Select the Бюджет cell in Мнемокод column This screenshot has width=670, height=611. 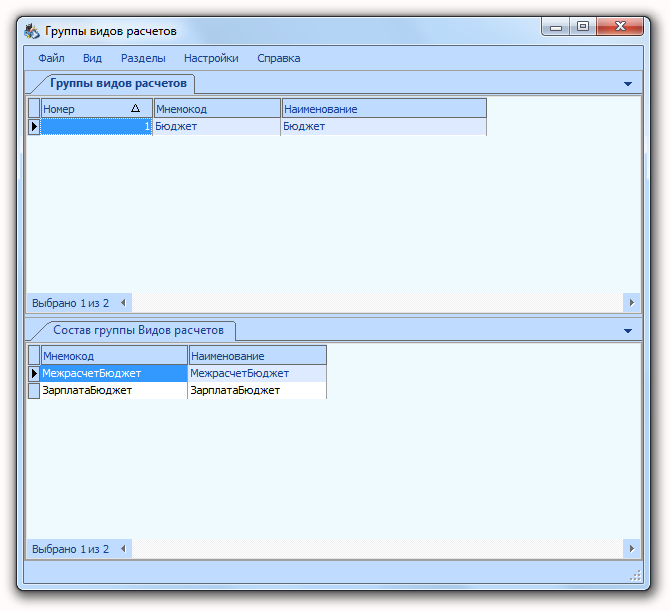(x=217, y=126)
